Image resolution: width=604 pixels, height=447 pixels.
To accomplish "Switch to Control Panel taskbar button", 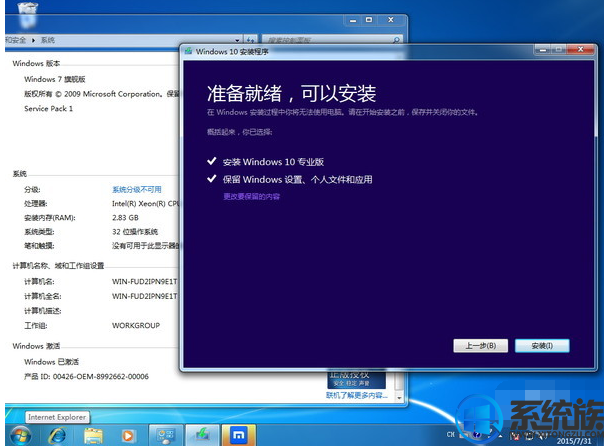I will (x=166, y=435).
